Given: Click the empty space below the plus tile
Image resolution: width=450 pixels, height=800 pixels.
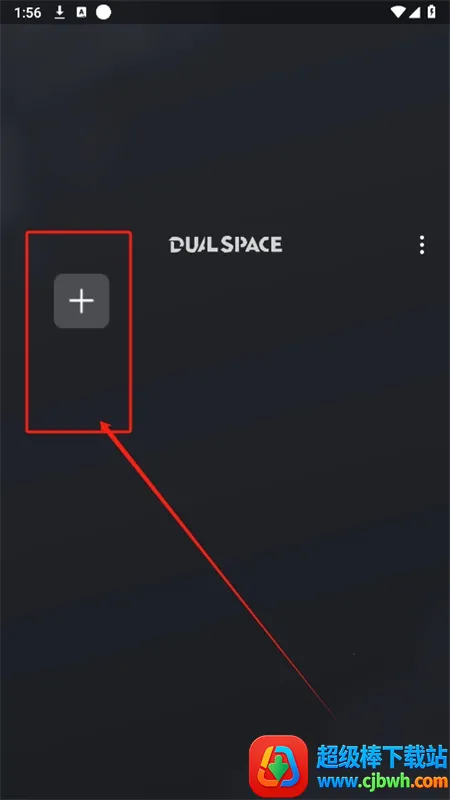Looking at the screenshot, I should click(79, 379).
